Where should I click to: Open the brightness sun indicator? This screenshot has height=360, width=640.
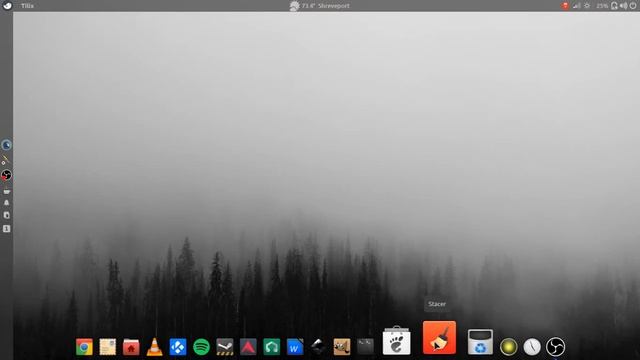[587, 6]
